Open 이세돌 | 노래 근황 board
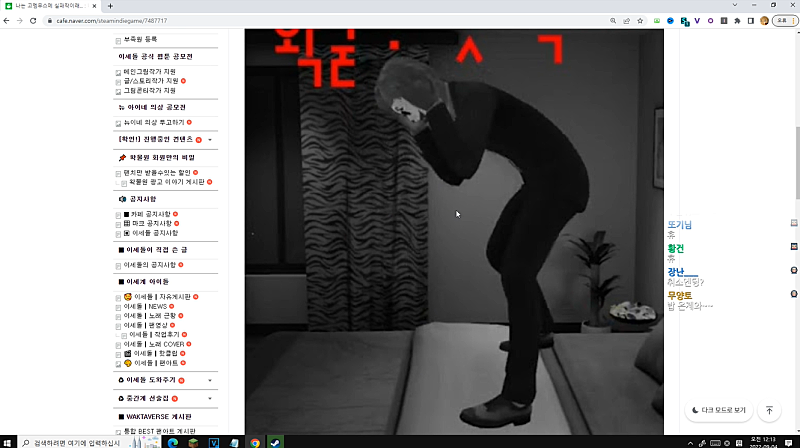Image resolution: width=800 pixels, height=448 pixels. pyautogui.click(x=149, y=316)
